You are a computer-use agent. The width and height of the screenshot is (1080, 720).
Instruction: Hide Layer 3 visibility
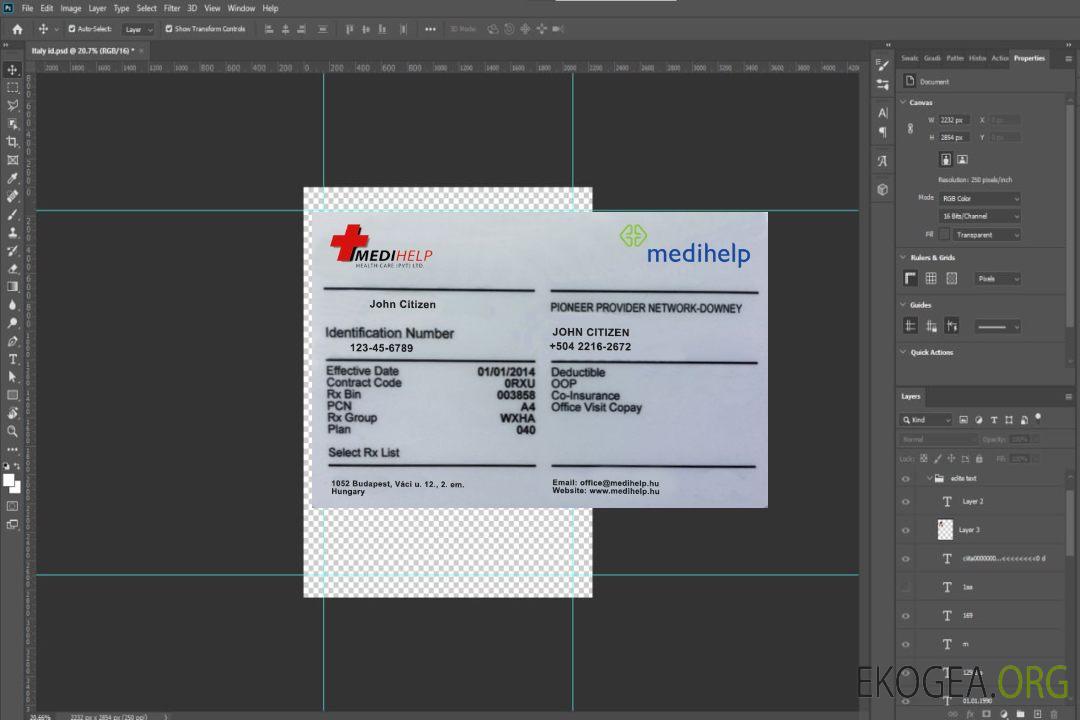click(x=906, y=530)
